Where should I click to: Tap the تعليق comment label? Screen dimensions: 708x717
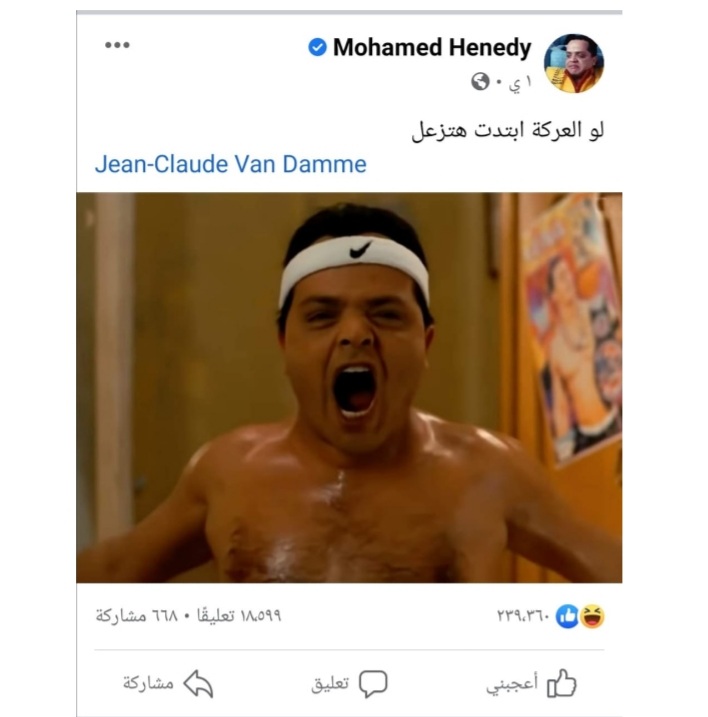coord(330,684)
